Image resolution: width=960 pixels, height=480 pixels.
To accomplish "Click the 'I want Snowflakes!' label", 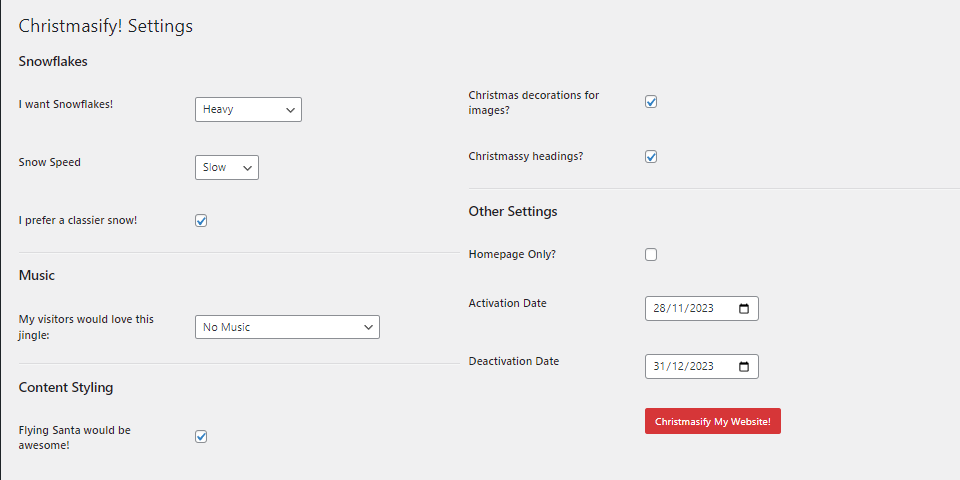I will (x=66, y=104).
